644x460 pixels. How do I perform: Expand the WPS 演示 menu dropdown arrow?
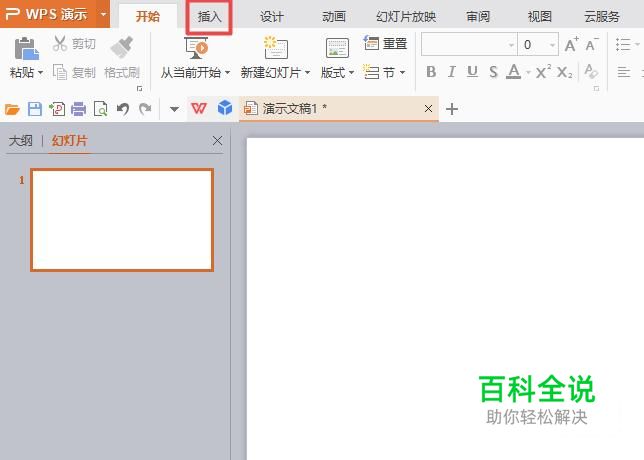103,14
